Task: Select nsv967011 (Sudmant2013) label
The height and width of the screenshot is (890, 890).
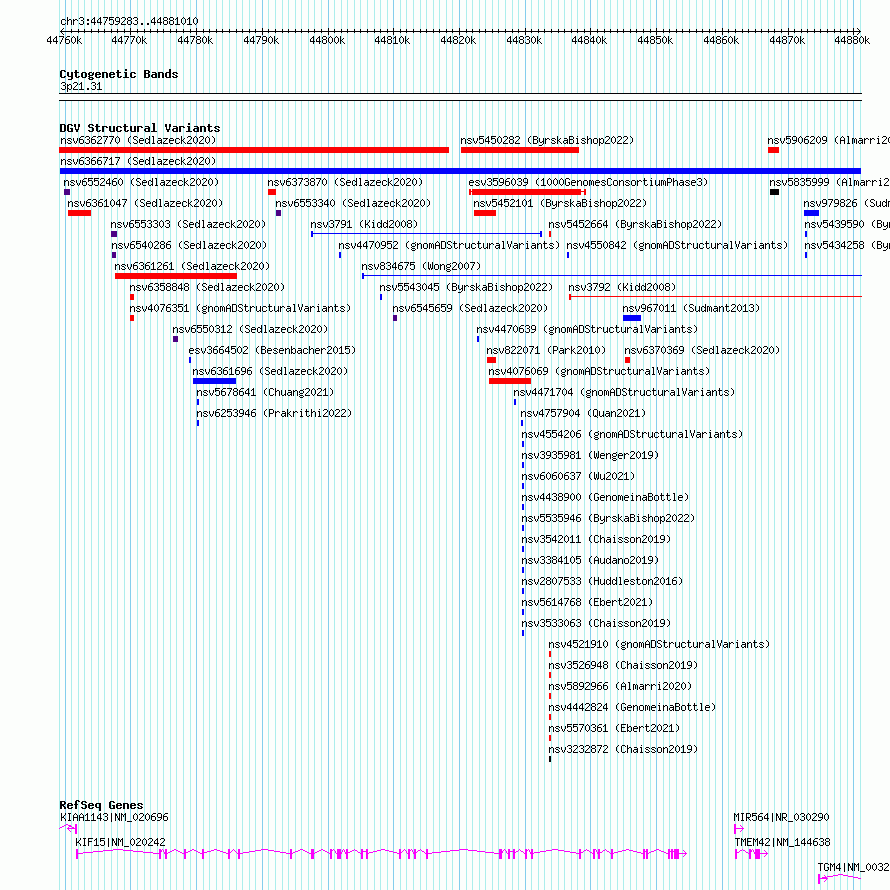Action: (x=691, y=308)
